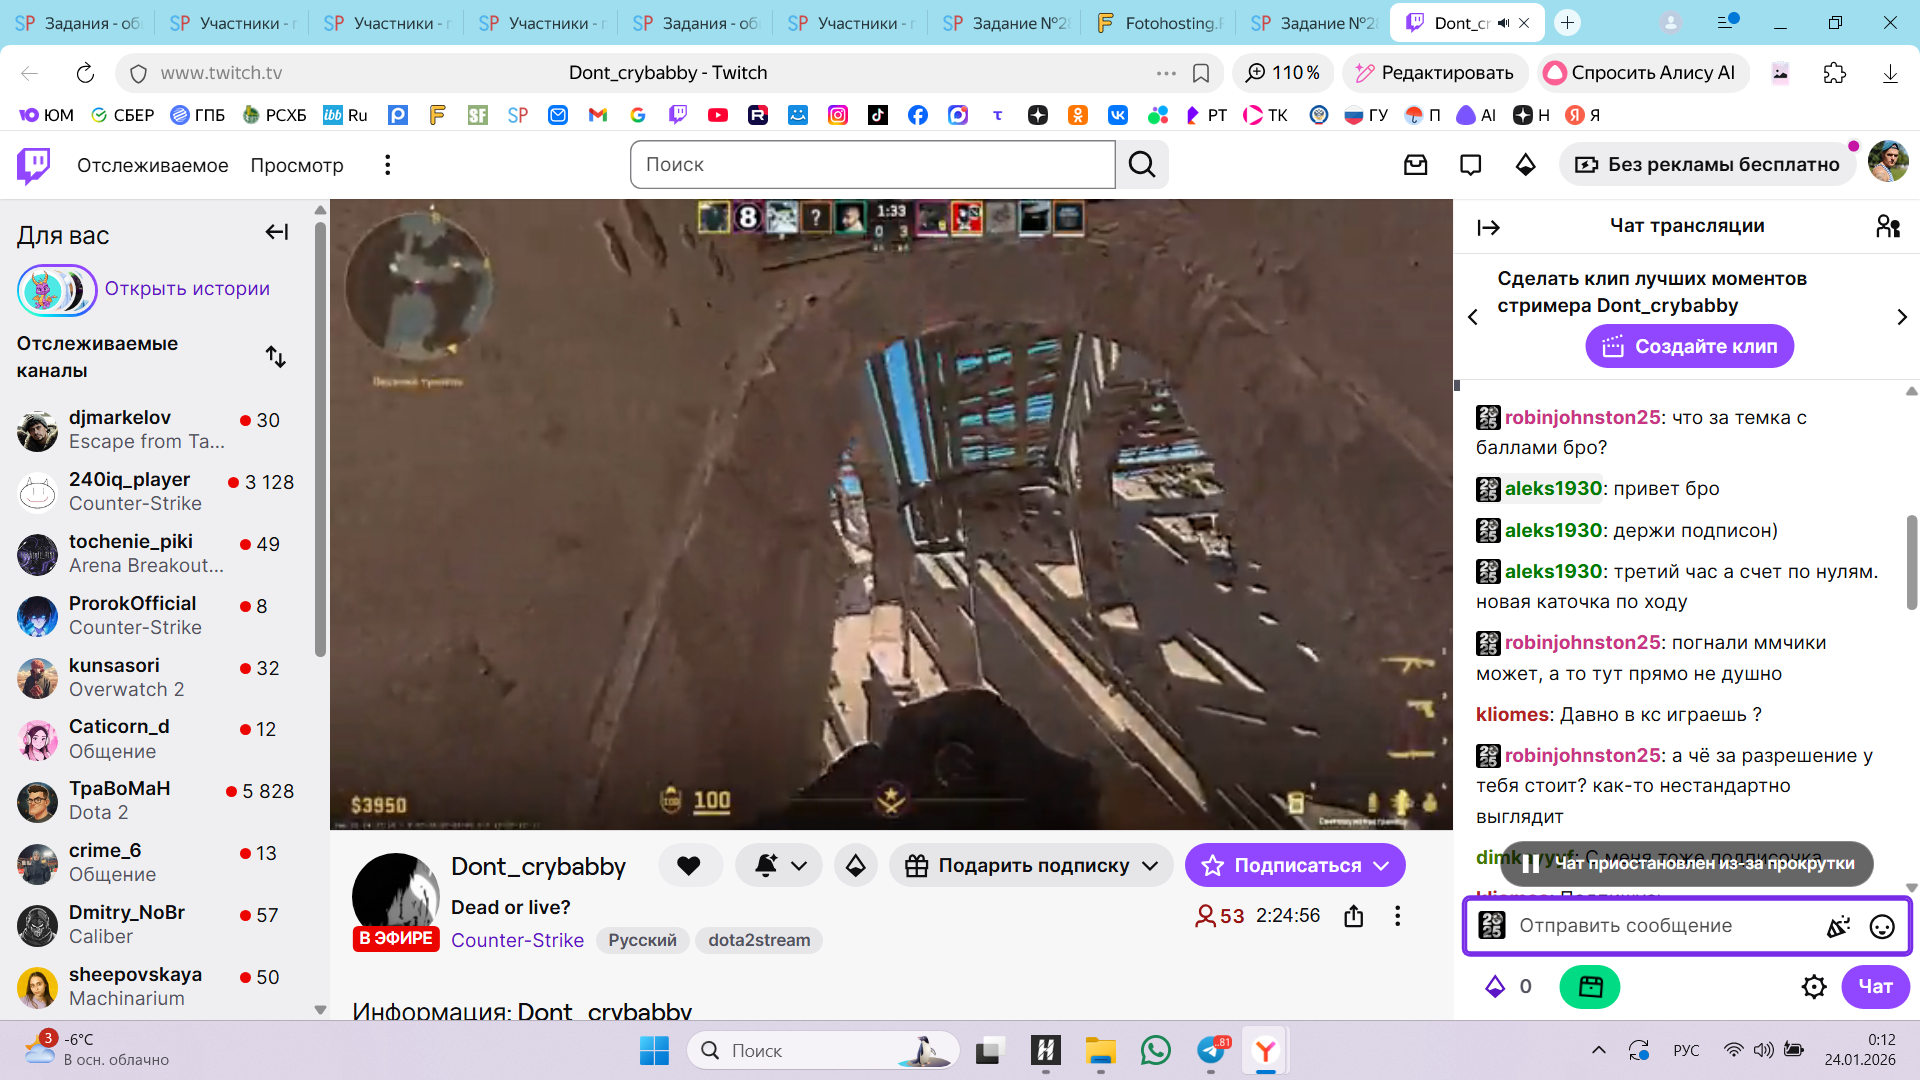Expand the notification bell dropdown
1920x1080 pixels.
[x=798, y=865]
